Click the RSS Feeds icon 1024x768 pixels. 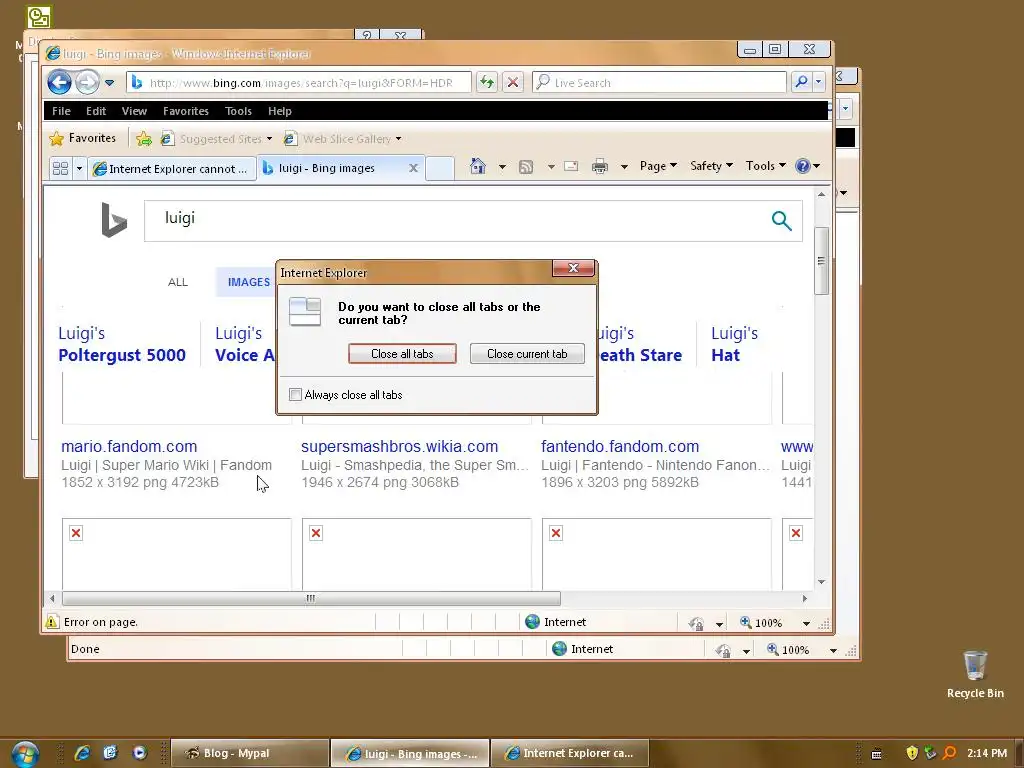click(x=526, y=167)
